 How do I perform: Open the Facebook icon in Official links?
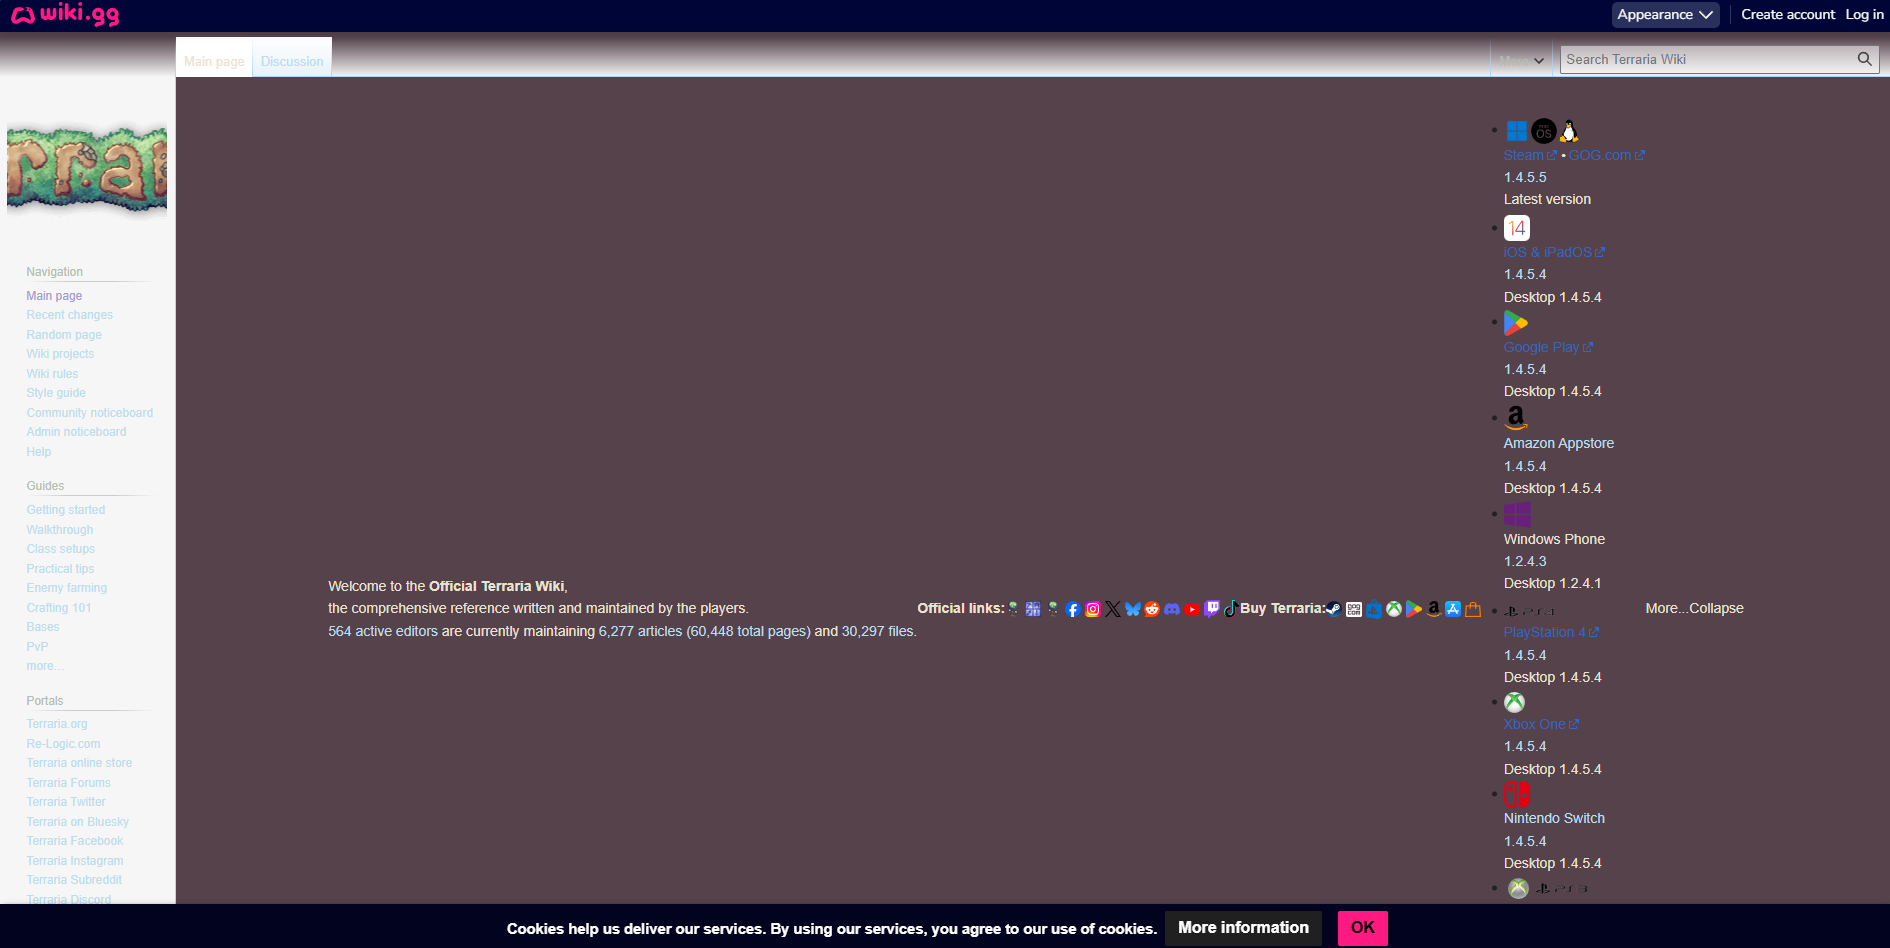1073,609
